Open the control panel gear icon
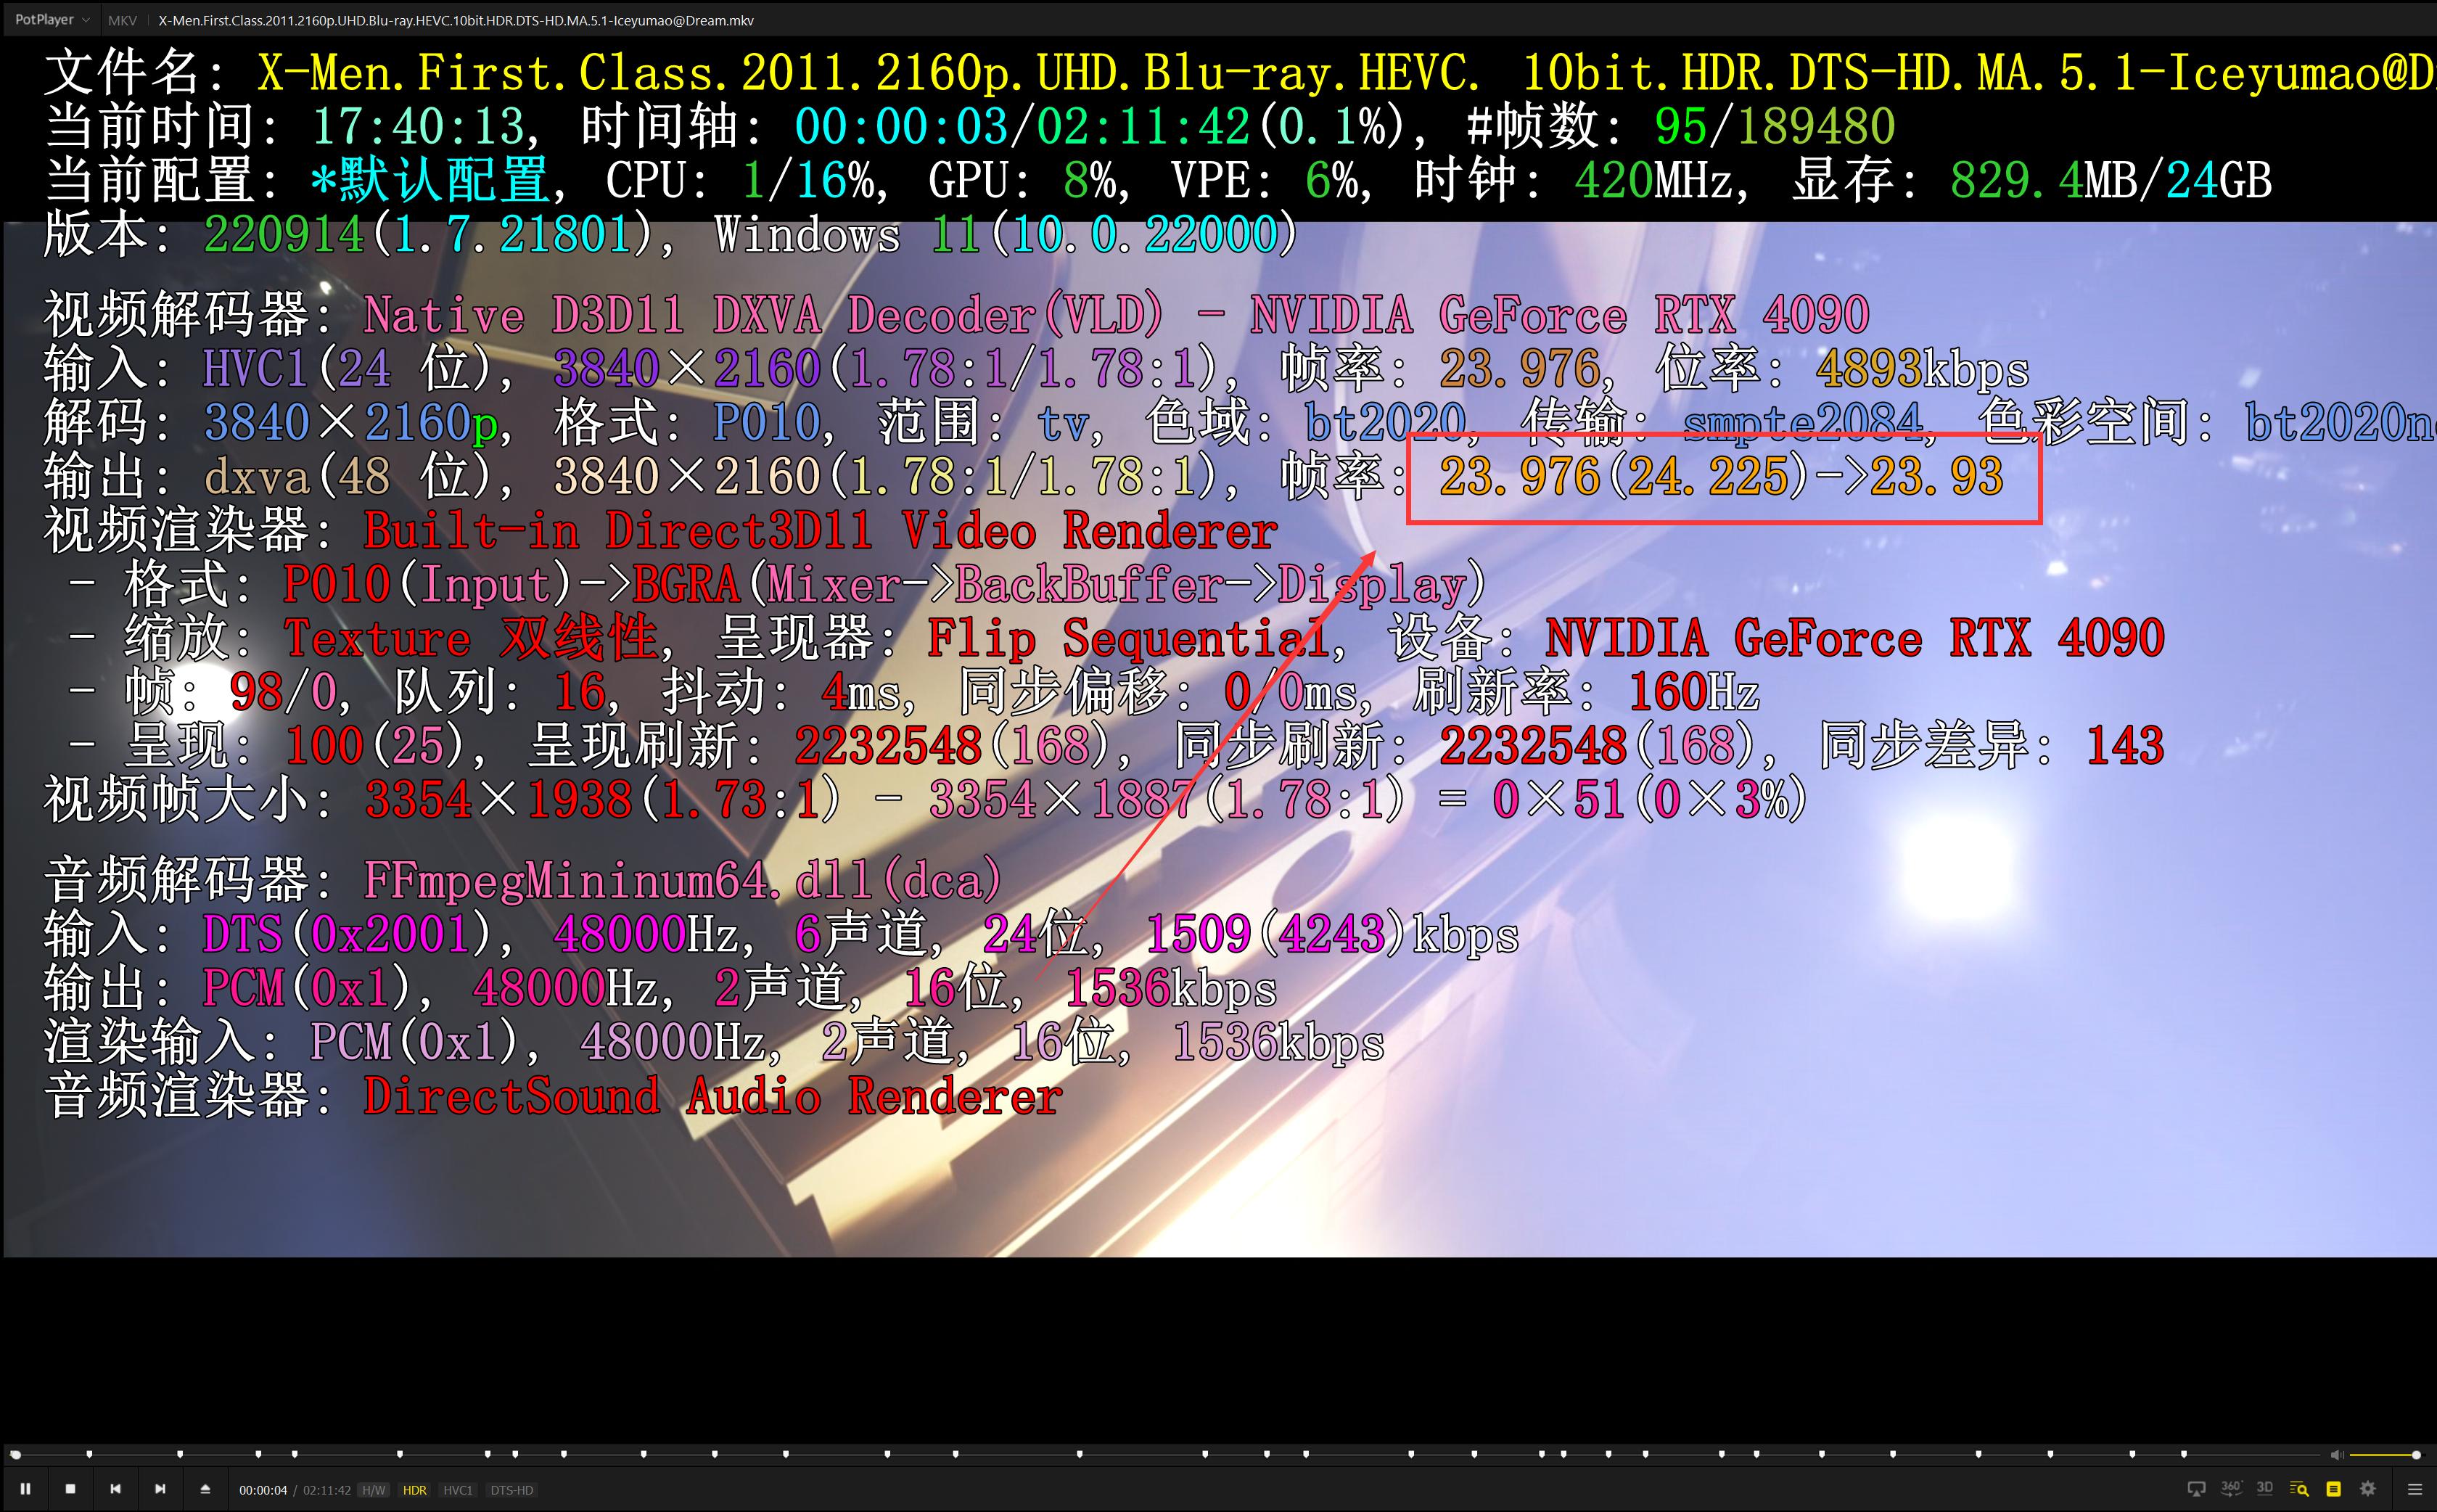The height and width of the screenshot is (1512, 2437). click(2367, 1489)
